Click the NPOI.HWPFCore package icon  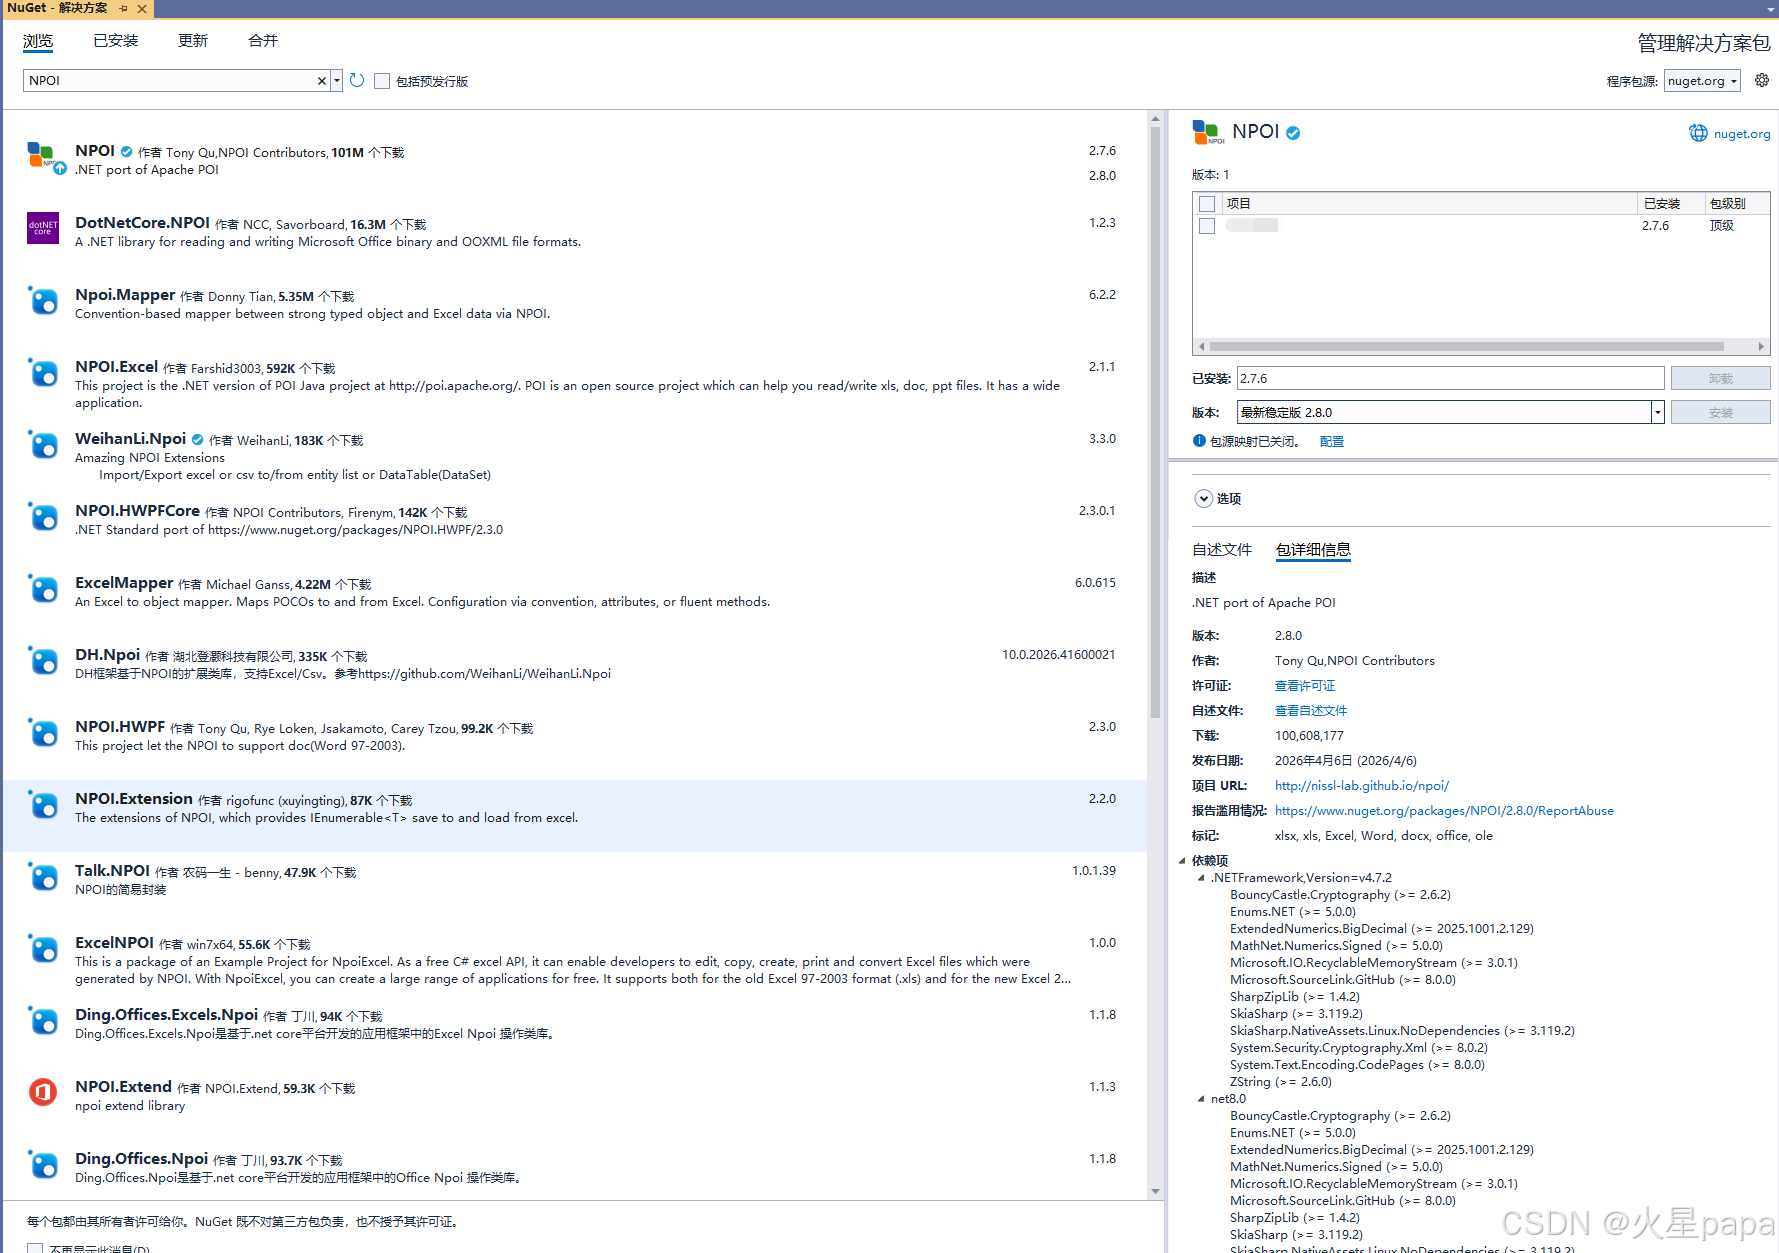click(x=43, y=516)
